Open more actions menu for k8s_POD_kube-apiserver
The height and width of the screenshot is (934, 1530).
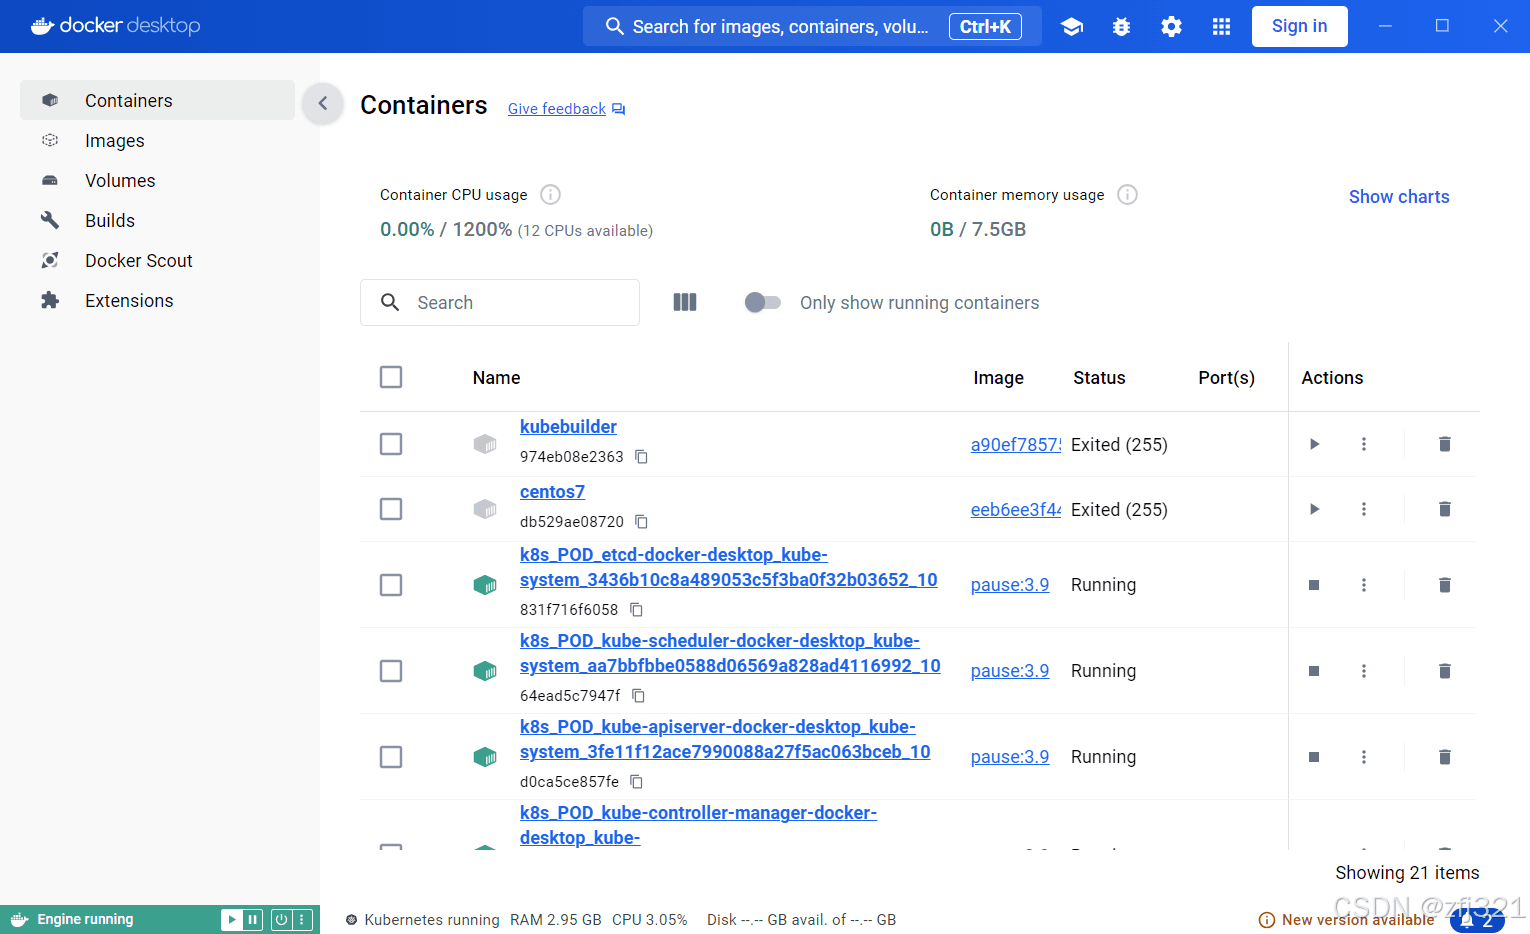[x=1363, y=757]
